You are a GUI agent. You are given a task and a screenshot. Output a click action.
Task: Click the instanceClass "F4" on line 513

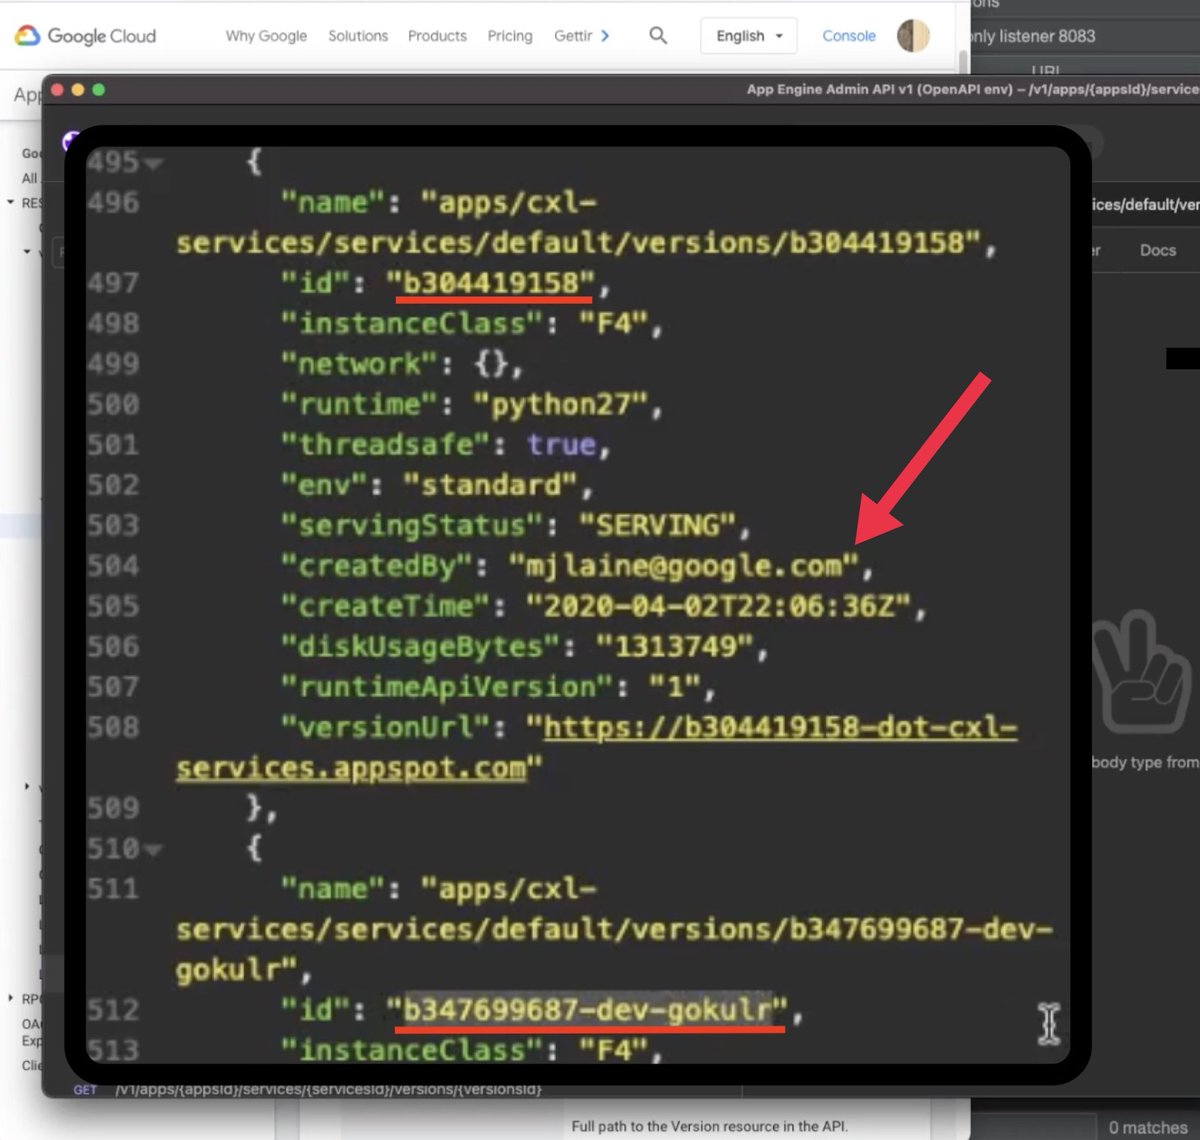[614, 1050]
